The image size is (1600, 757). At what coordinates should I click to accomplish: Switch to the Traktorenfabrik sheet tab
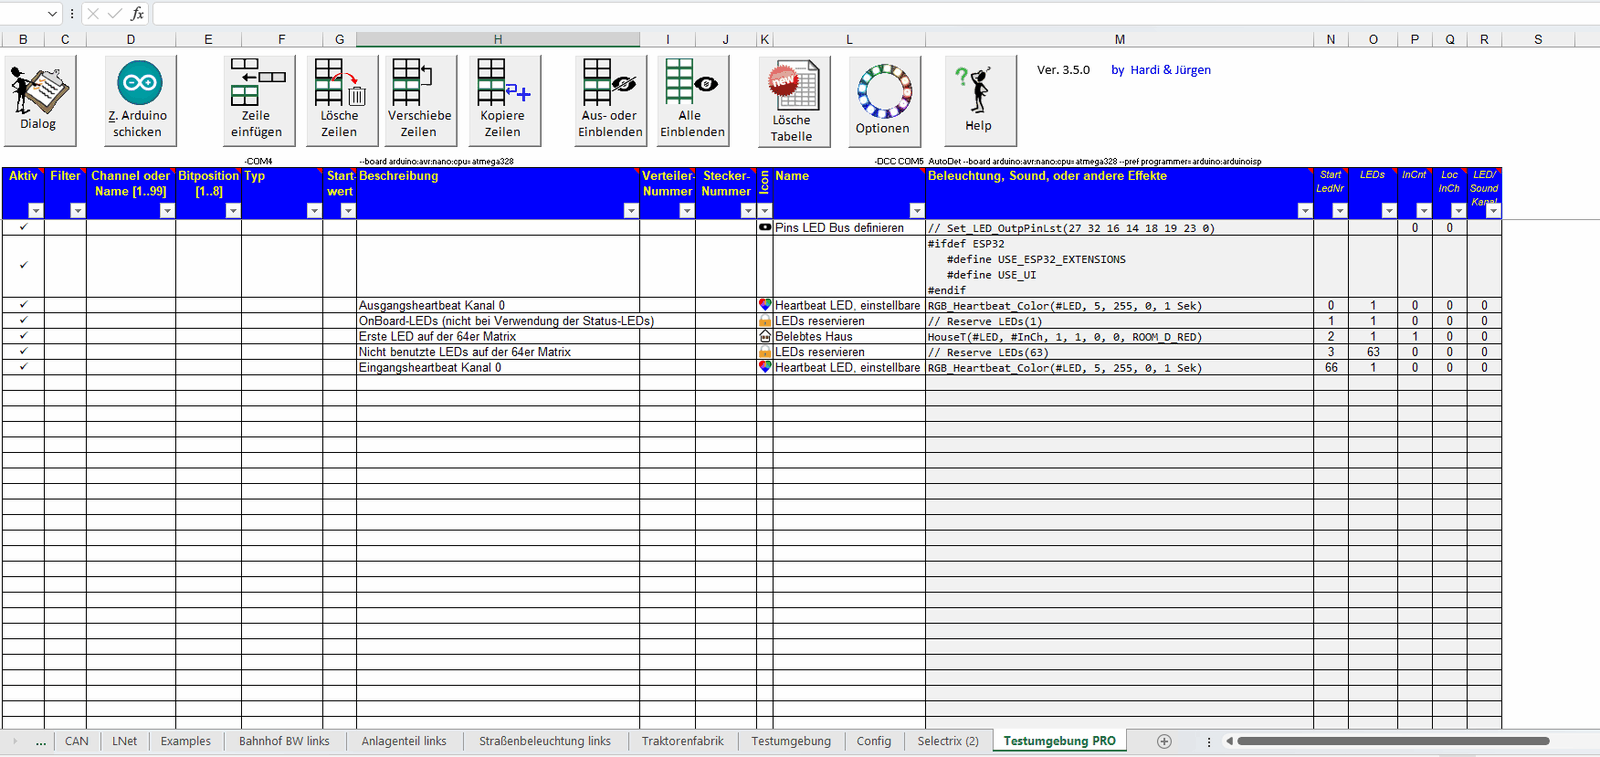pyautogui.click(x=682, y=741)
